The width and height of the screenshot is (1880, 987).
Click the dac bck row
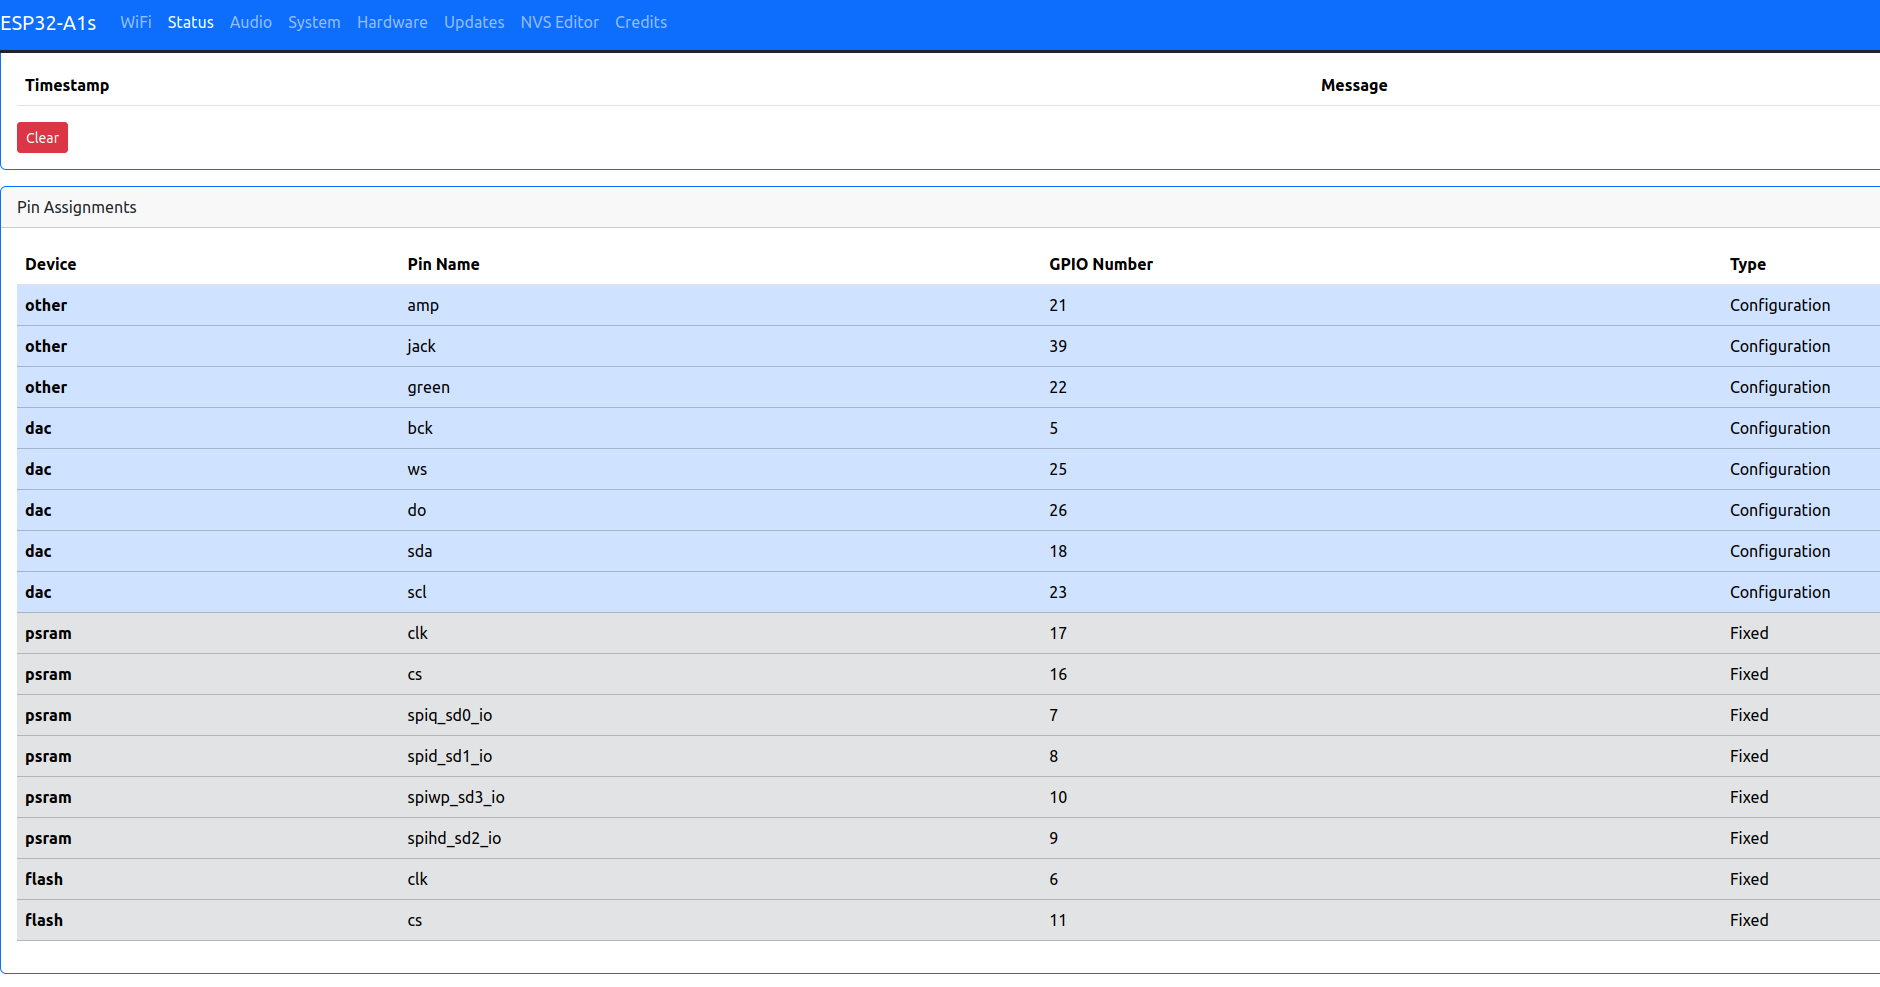point(420,428)
